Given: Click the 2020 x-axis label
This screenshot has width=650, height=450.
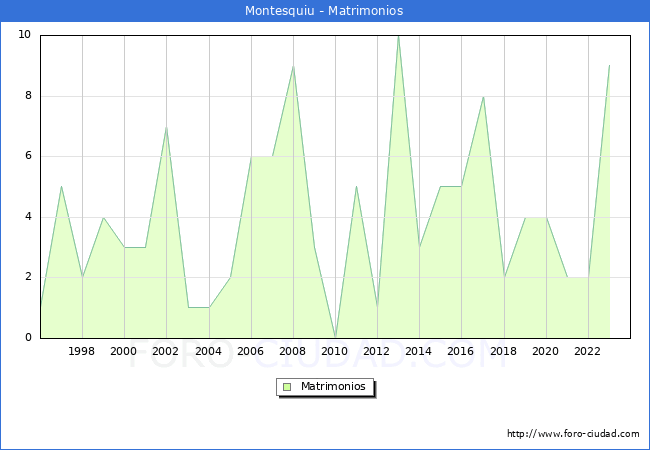Looking at the screenshot, I should (x=545, y=351).
